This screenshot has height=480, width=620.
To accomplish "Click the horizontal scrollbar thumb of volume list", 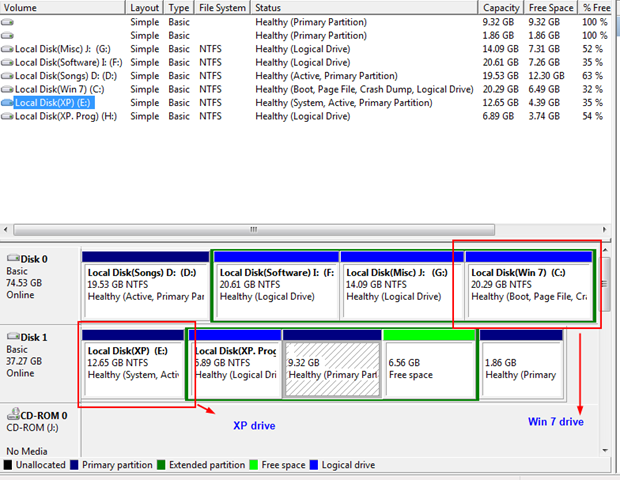I will coord(254,229).
